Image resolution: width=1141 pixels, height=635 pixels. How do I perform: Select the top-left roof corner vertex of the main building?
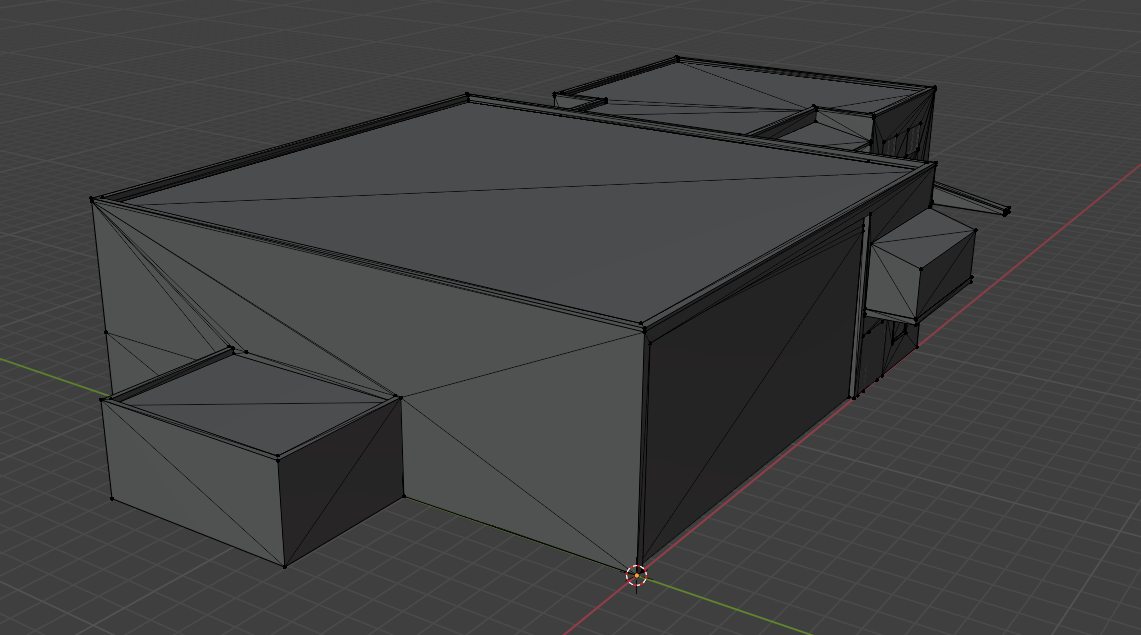[92, 199]
